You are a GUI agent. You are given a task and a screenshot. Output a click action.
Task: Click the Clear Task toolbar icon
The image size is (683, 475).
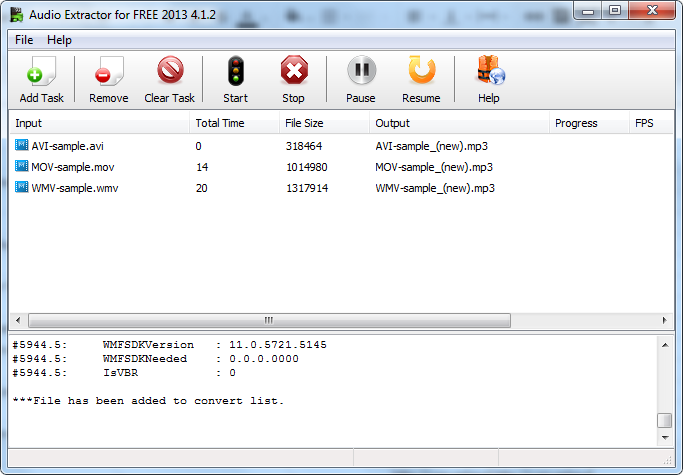pos(170,70)
